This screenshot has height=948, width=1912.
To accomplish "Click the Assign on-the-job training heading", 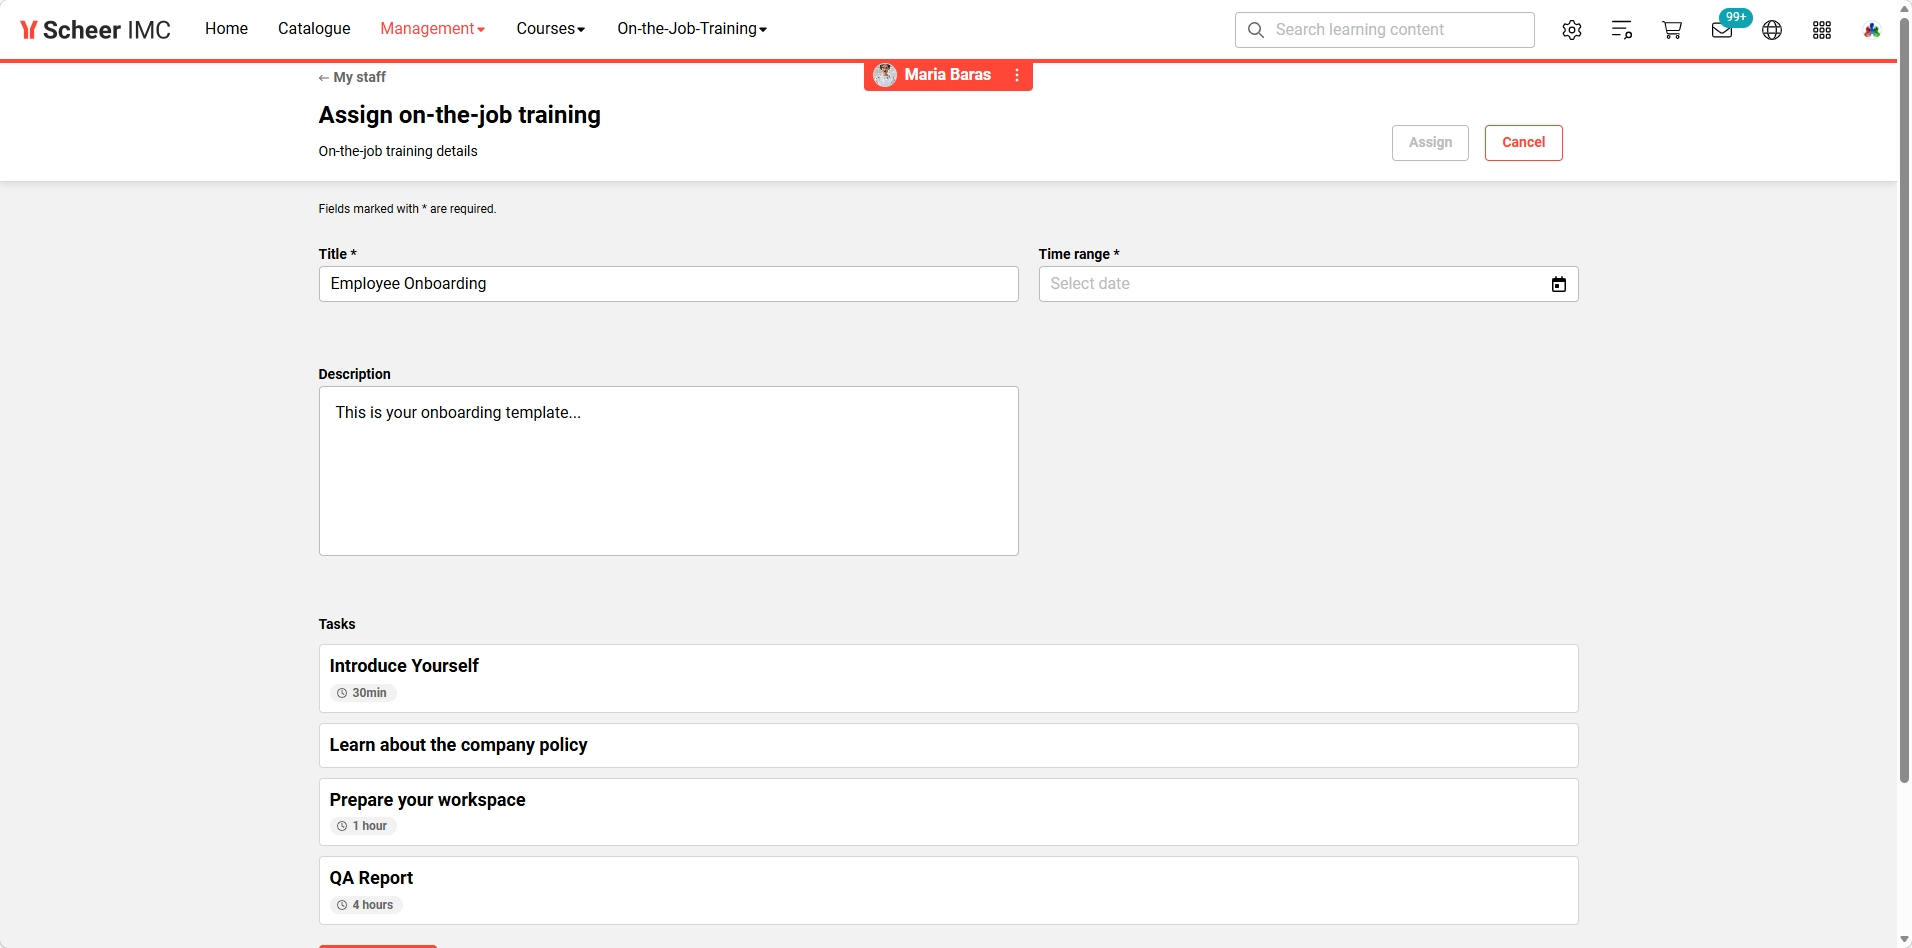I will 459,115.
